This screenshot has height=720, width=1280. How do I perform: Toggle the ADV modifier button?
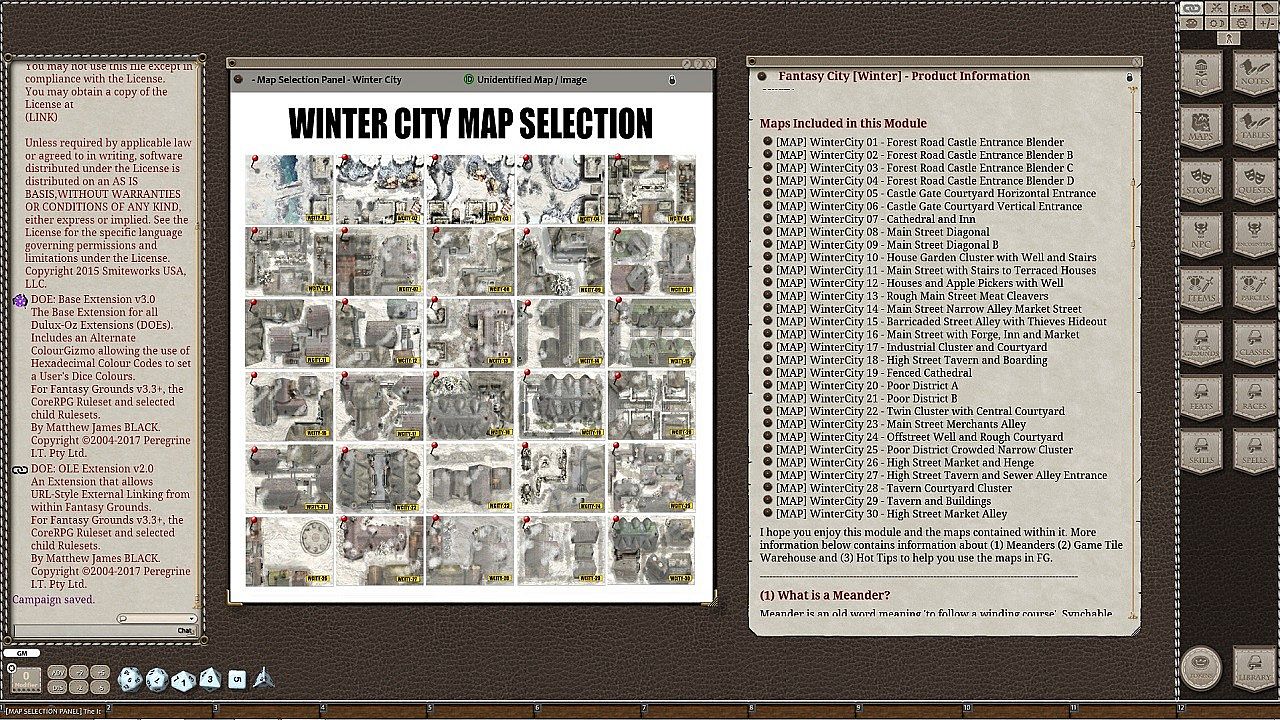click(58, 672)
